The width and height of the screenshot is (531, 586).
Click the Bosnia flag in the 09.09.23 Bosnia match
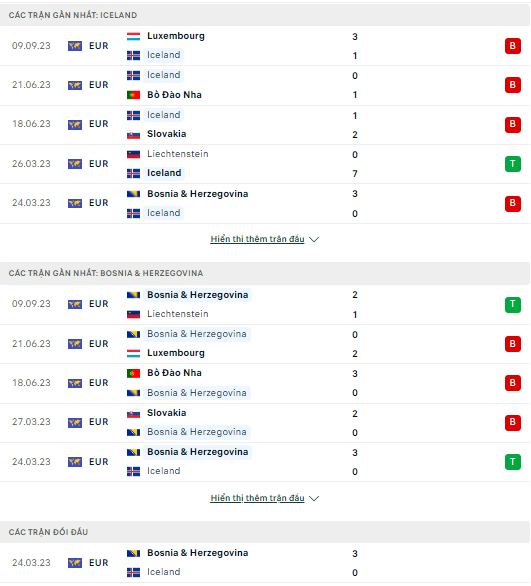pos(133,295)
